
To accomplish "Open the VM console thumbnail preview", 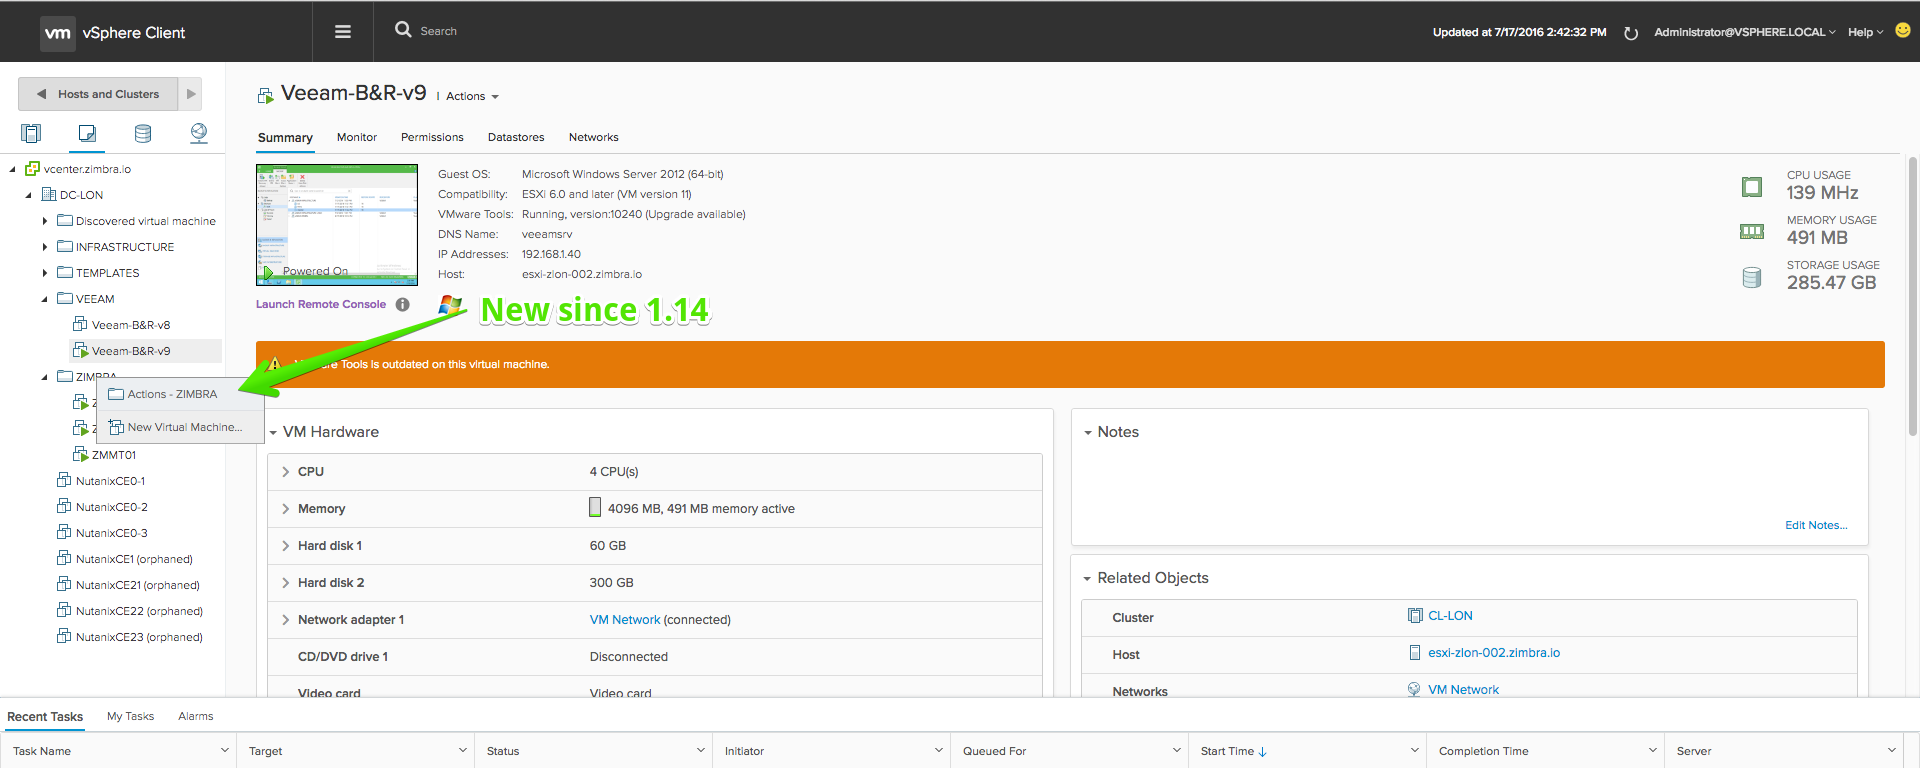I will pyautogui.click(x=337, y=224).
